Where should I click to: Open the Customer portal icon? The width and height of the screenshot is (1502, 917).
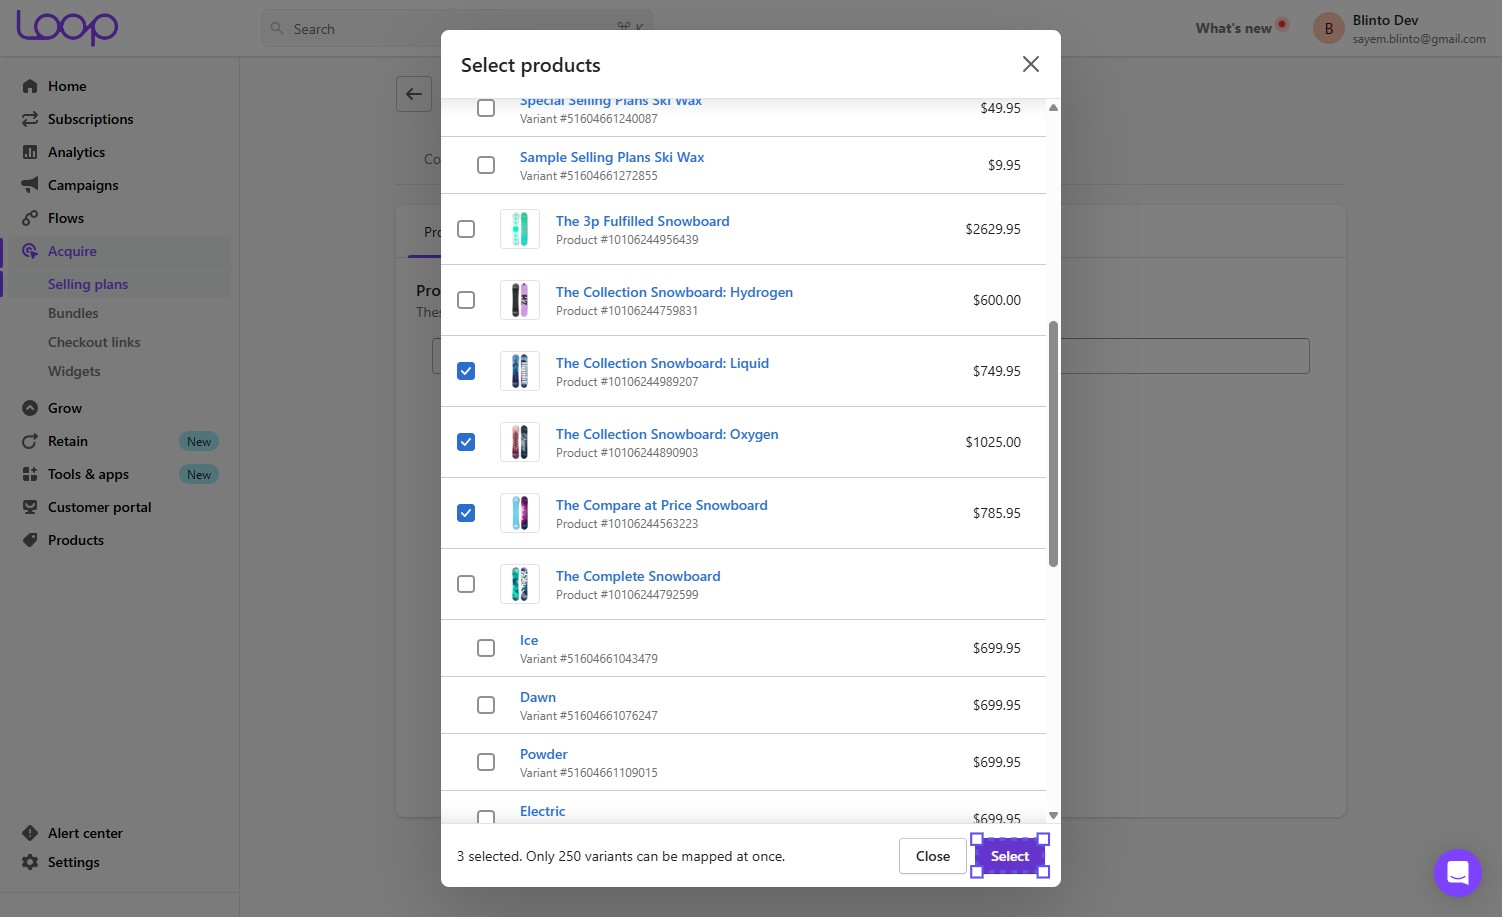(x=30, y=507)
